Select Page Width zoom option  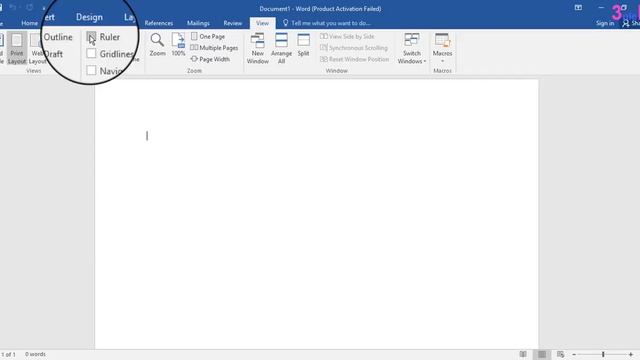(x=210, y=59)
